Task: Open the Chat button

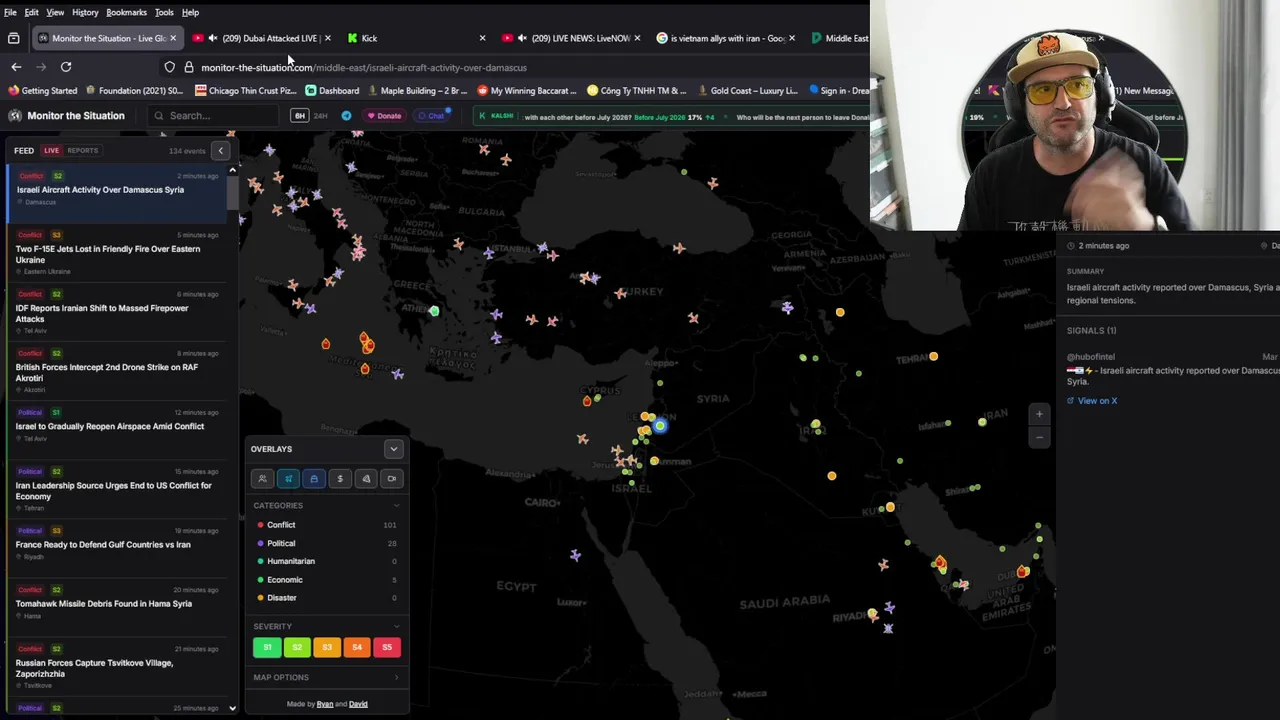Action: click(431, 116)
